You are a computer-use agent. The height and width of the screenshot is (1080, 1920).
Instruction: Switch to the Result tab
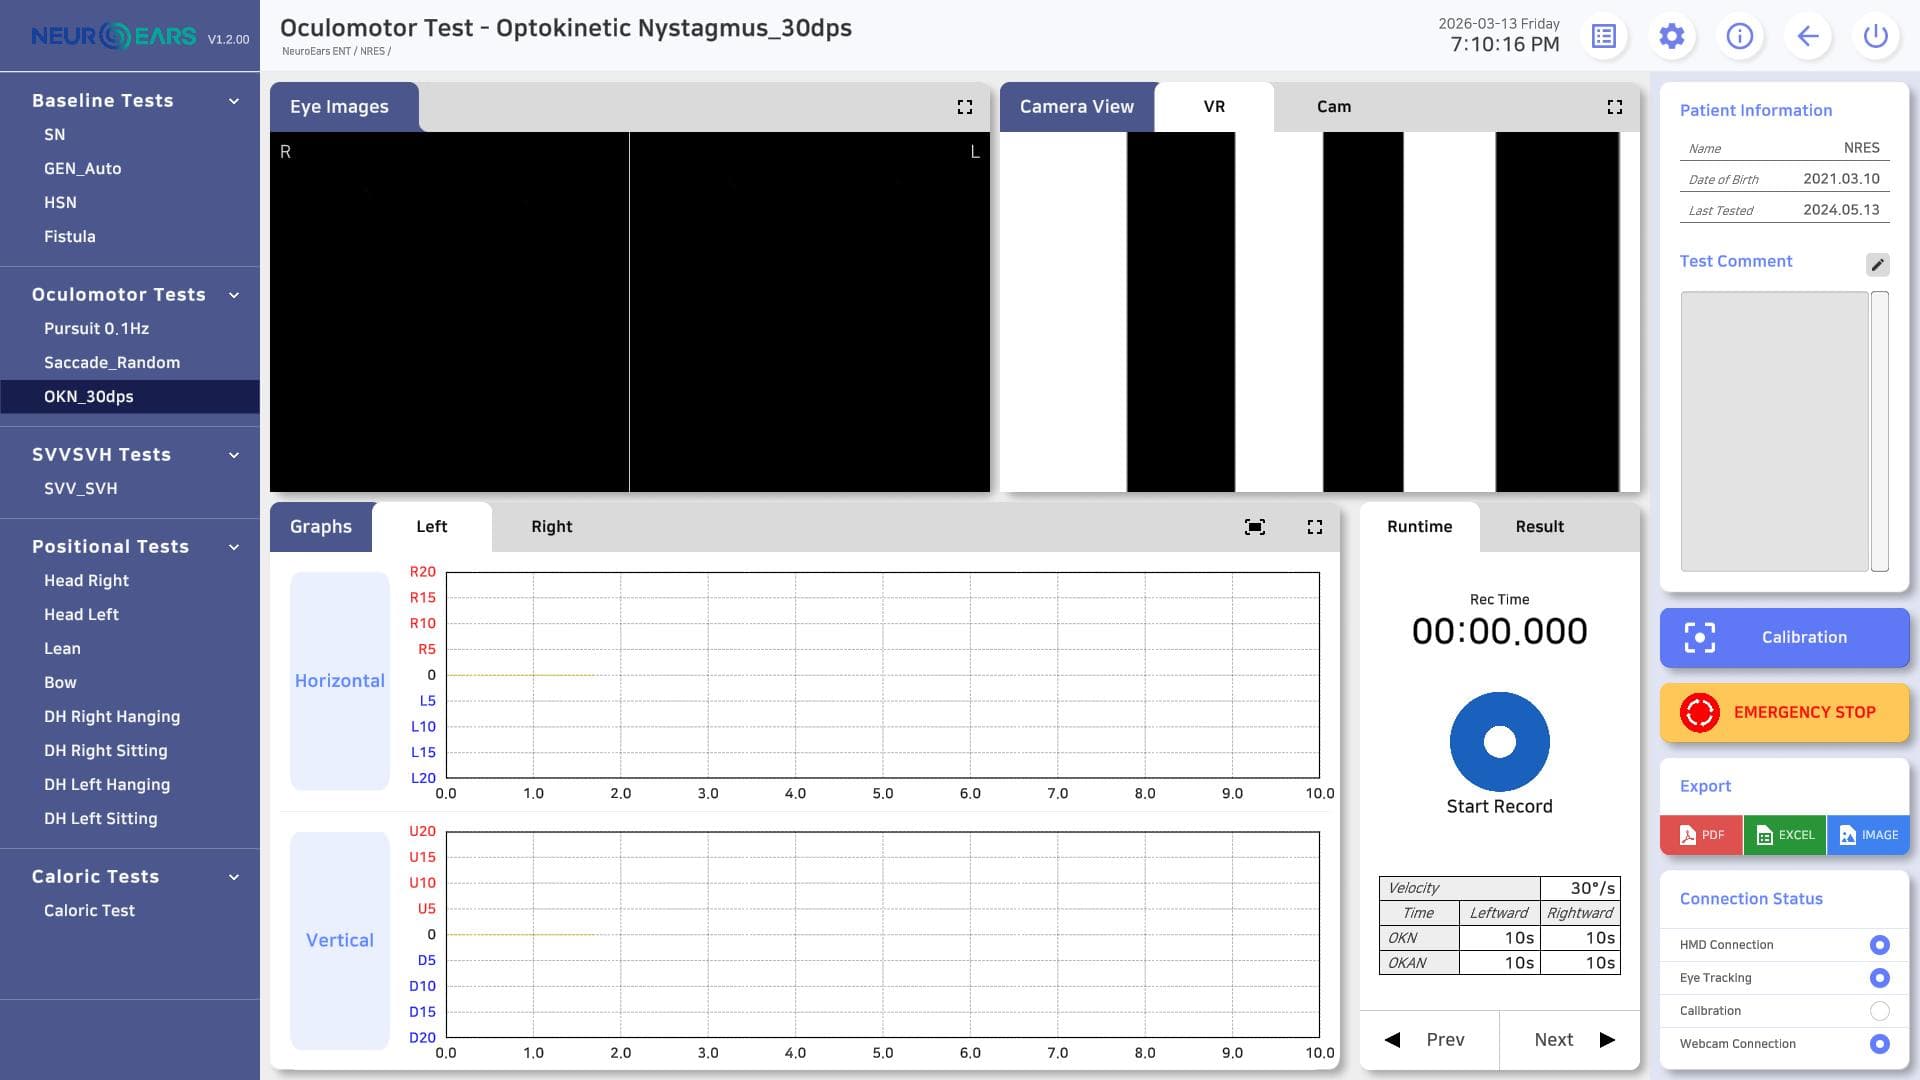(1540, 527)
